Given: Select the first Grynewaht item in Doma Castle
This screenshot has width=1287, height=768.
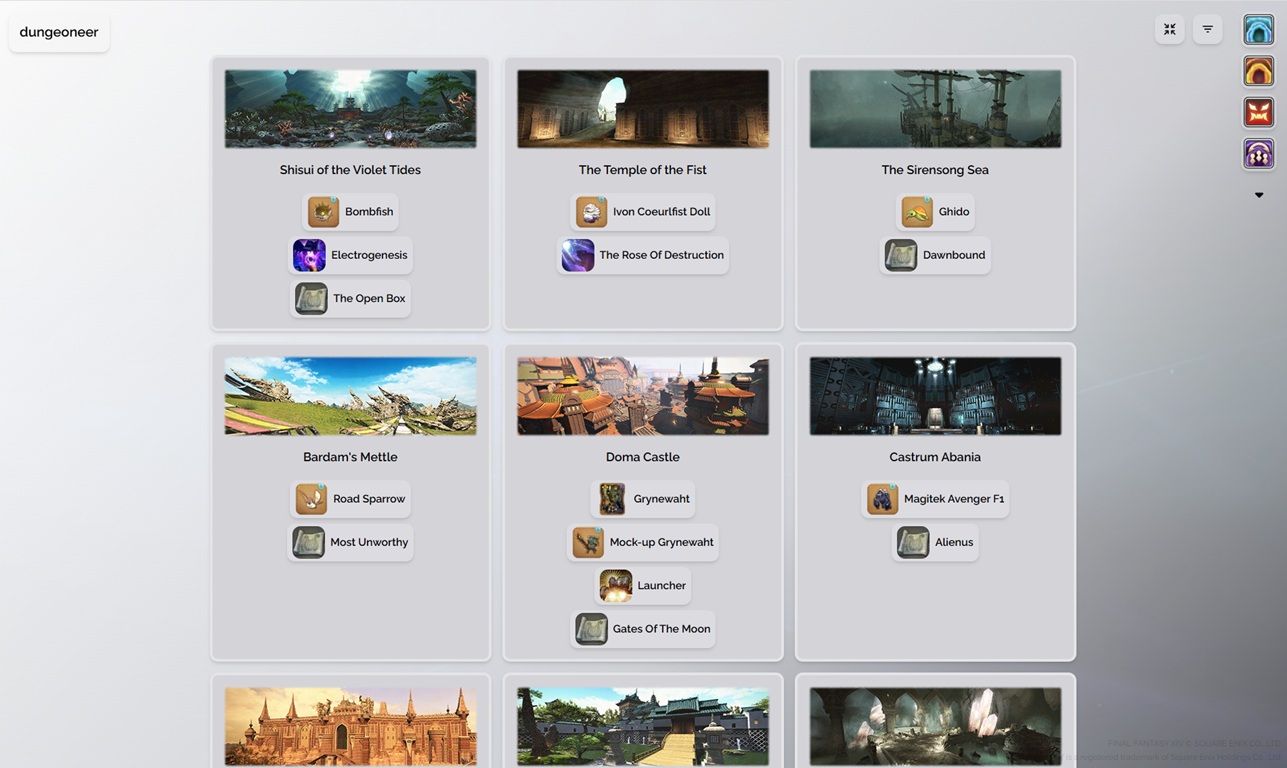Looking at the screenshot, I should 643,499.
